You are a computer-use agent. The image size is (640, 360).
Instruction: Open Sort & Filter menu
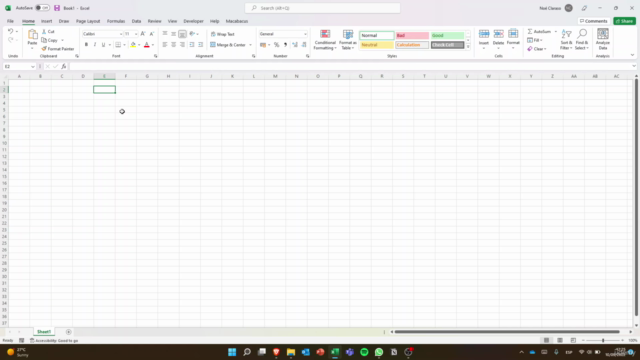(567, 39)
